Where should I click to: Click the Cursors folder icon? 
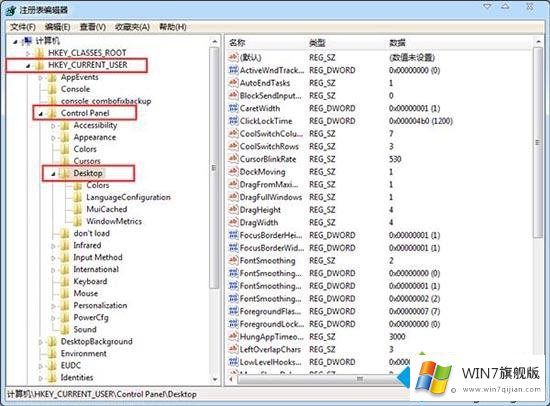coord(65,161)
